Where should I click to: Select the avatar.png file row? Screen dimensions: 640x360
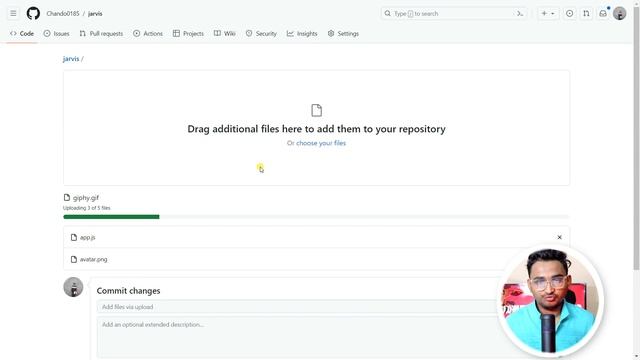[x=316, y=259]
